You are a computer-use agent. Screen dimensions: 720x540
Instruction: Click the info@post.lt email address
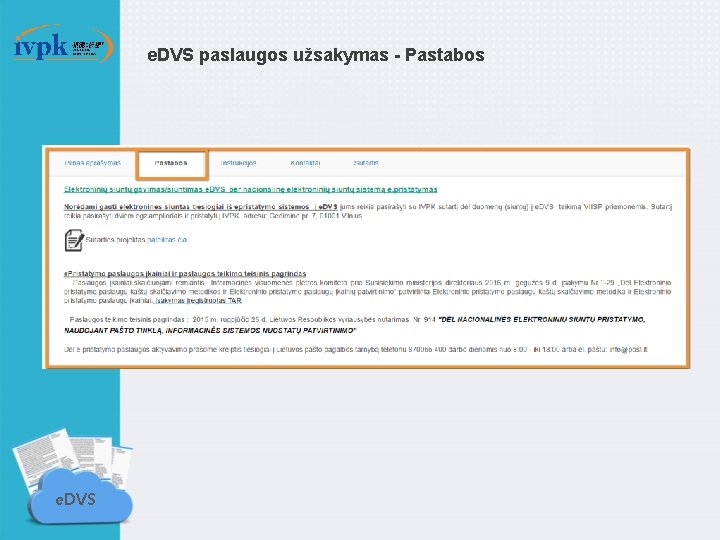pyautogui.click(x=629, y=349)
